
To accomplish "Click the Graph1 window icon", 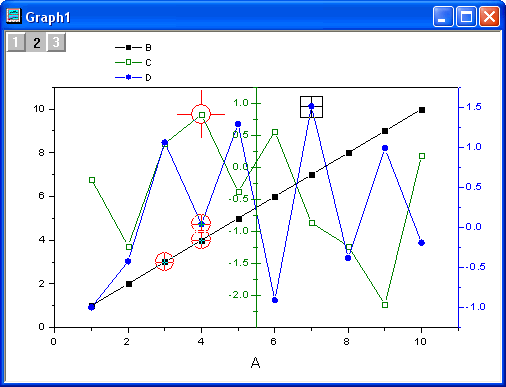I will (14, 16).
